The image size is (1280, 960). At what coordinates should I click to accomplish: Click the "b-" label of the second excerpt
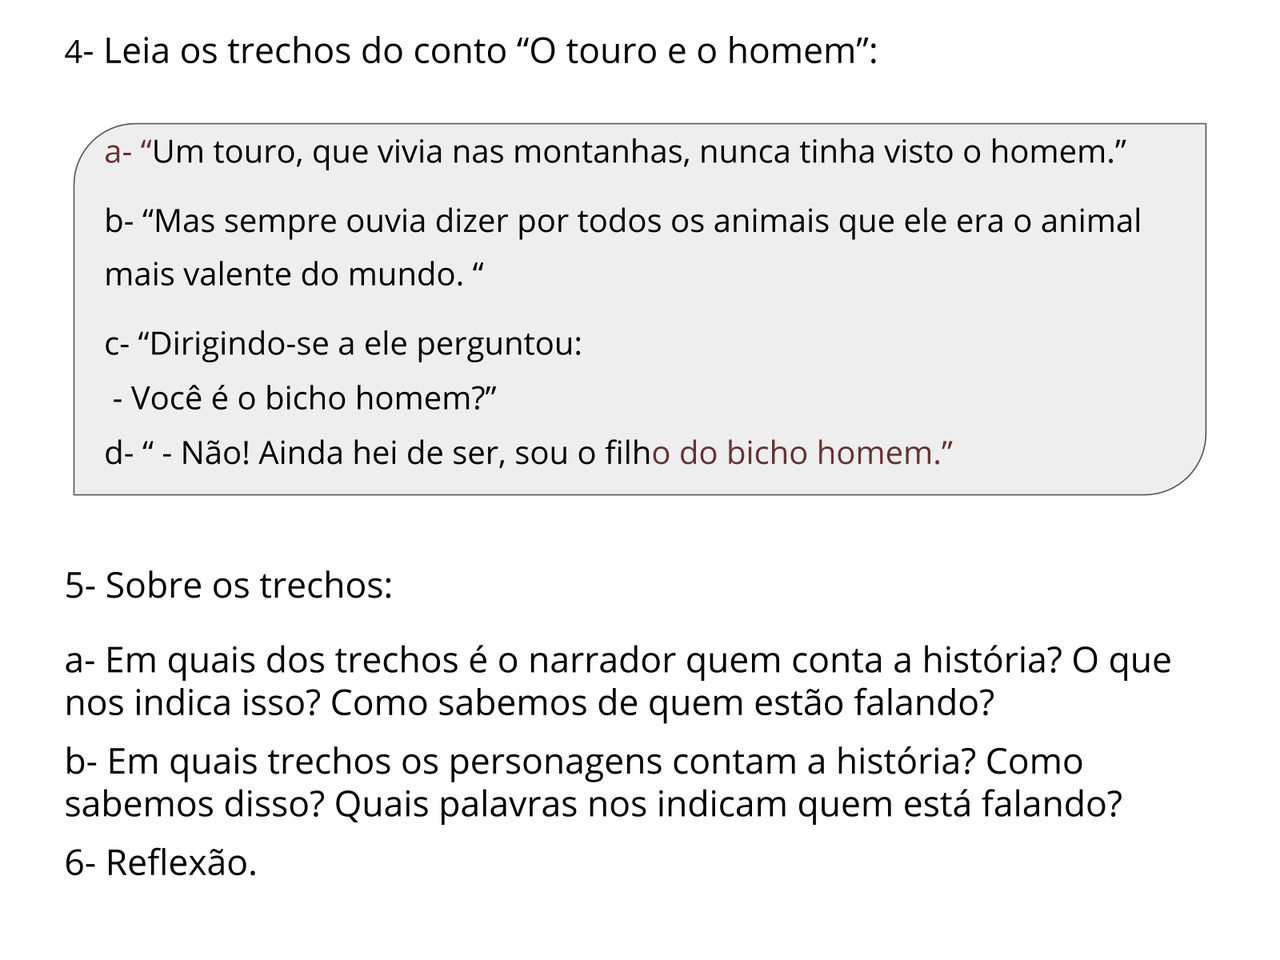click(119, 221)
